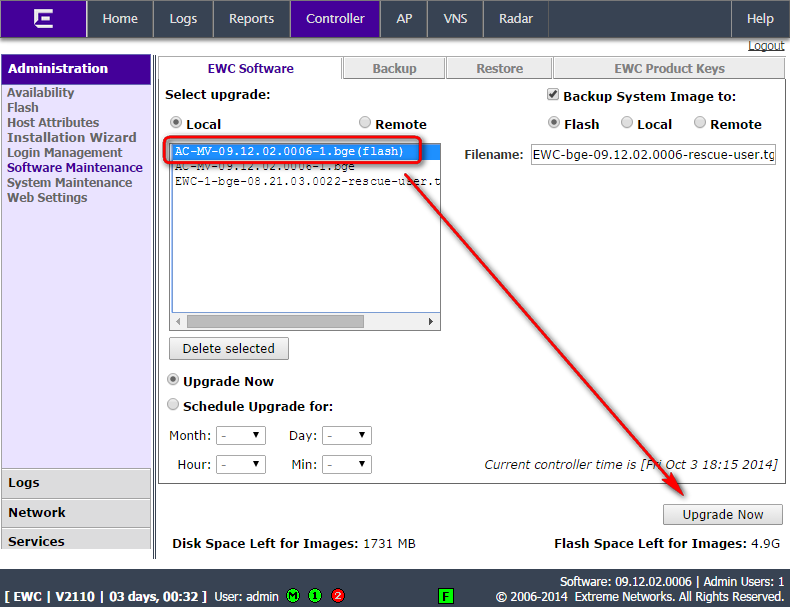The height and width of the screenshot is (607, 790).
Task: Open Software Maintenance in the sidebar
Action: point(75,168)
